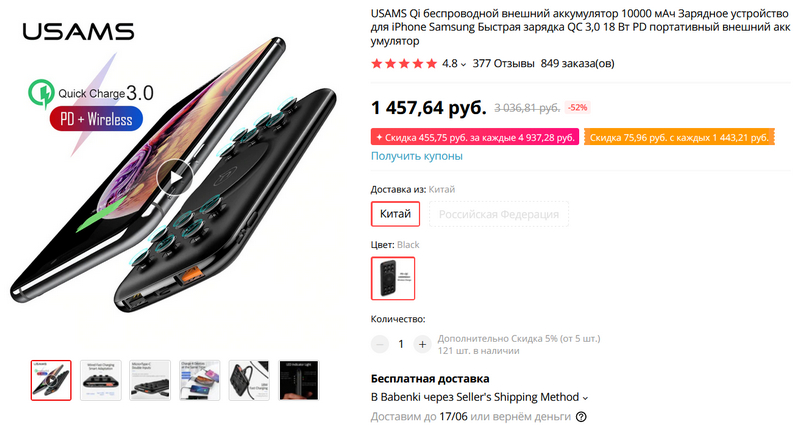Play the product video
800x432 pixels.
click(175, 177)
